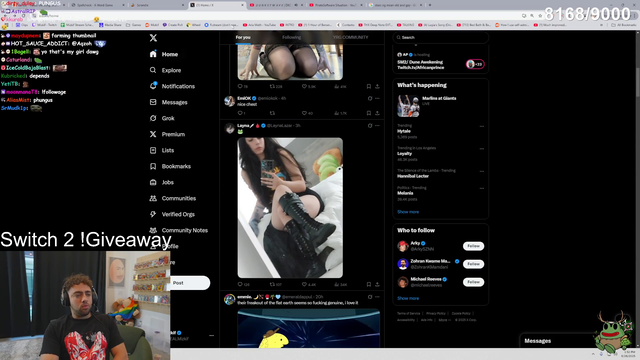Open Marlins at Giants live event
Viewport: 640px width, 360px height.
(x=440, y=106)
